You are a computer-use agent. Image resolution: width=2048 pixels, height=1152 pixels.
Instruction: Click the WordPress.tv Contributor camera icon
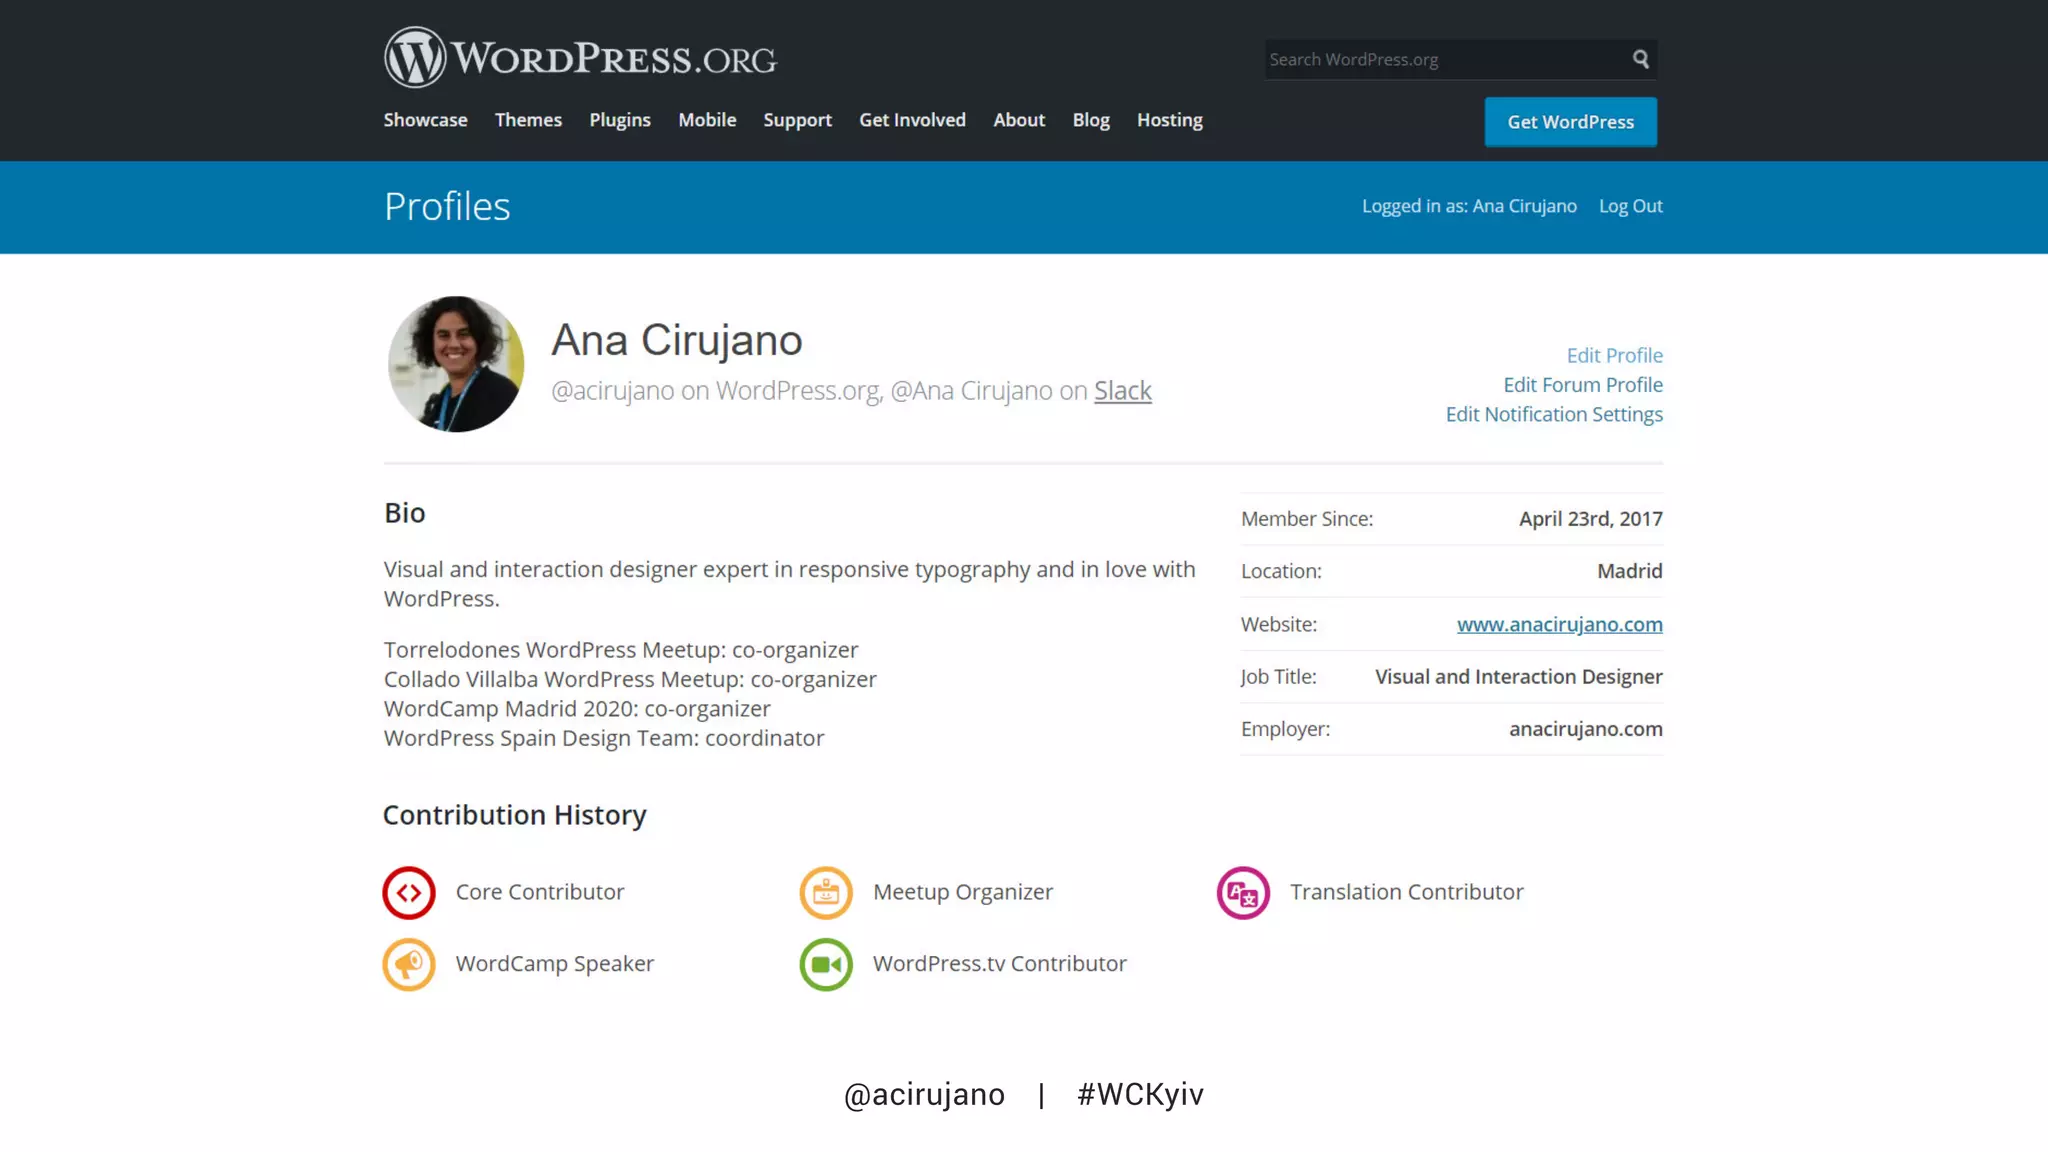[x=826, y=964]
